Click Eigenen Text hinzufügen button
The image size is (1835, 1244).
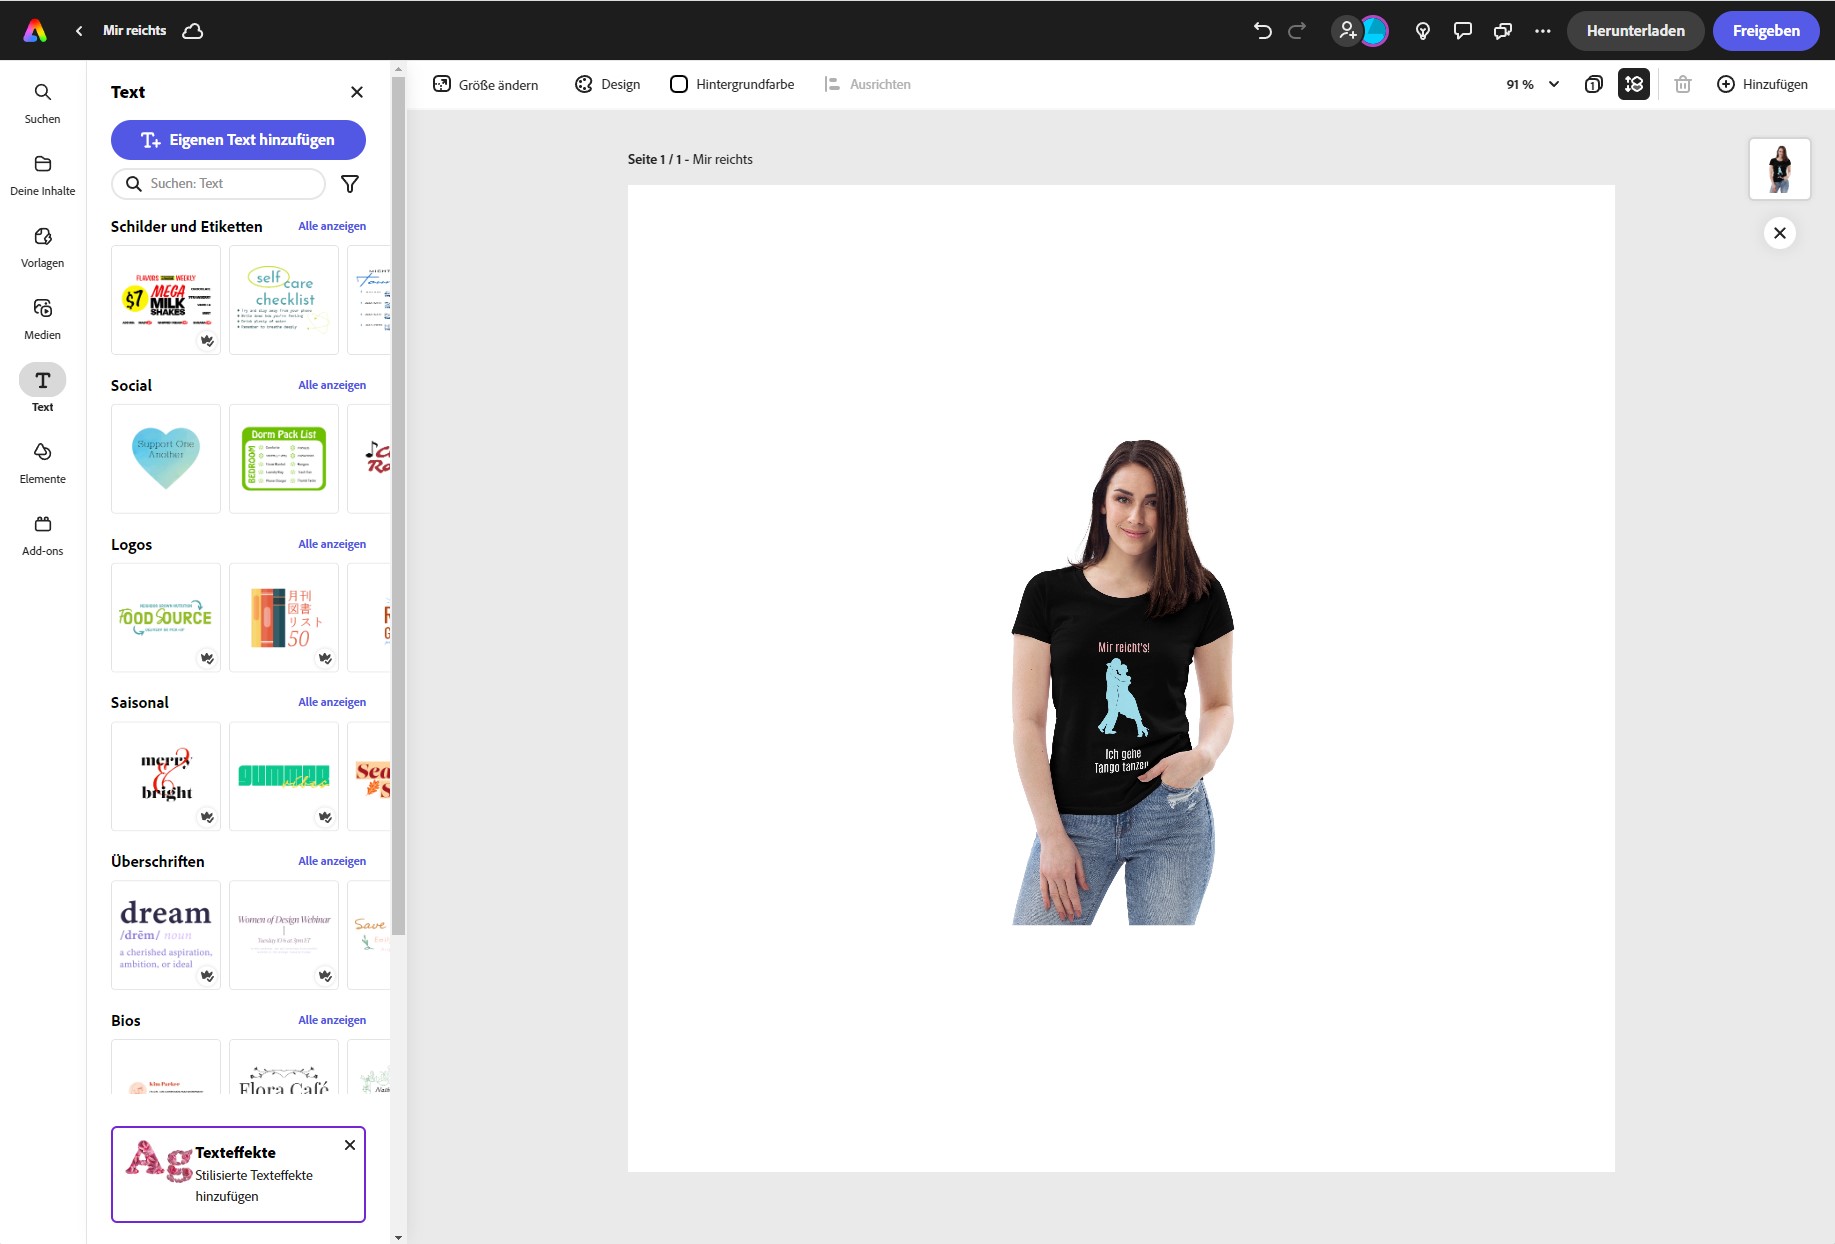[x=238, y=140]
